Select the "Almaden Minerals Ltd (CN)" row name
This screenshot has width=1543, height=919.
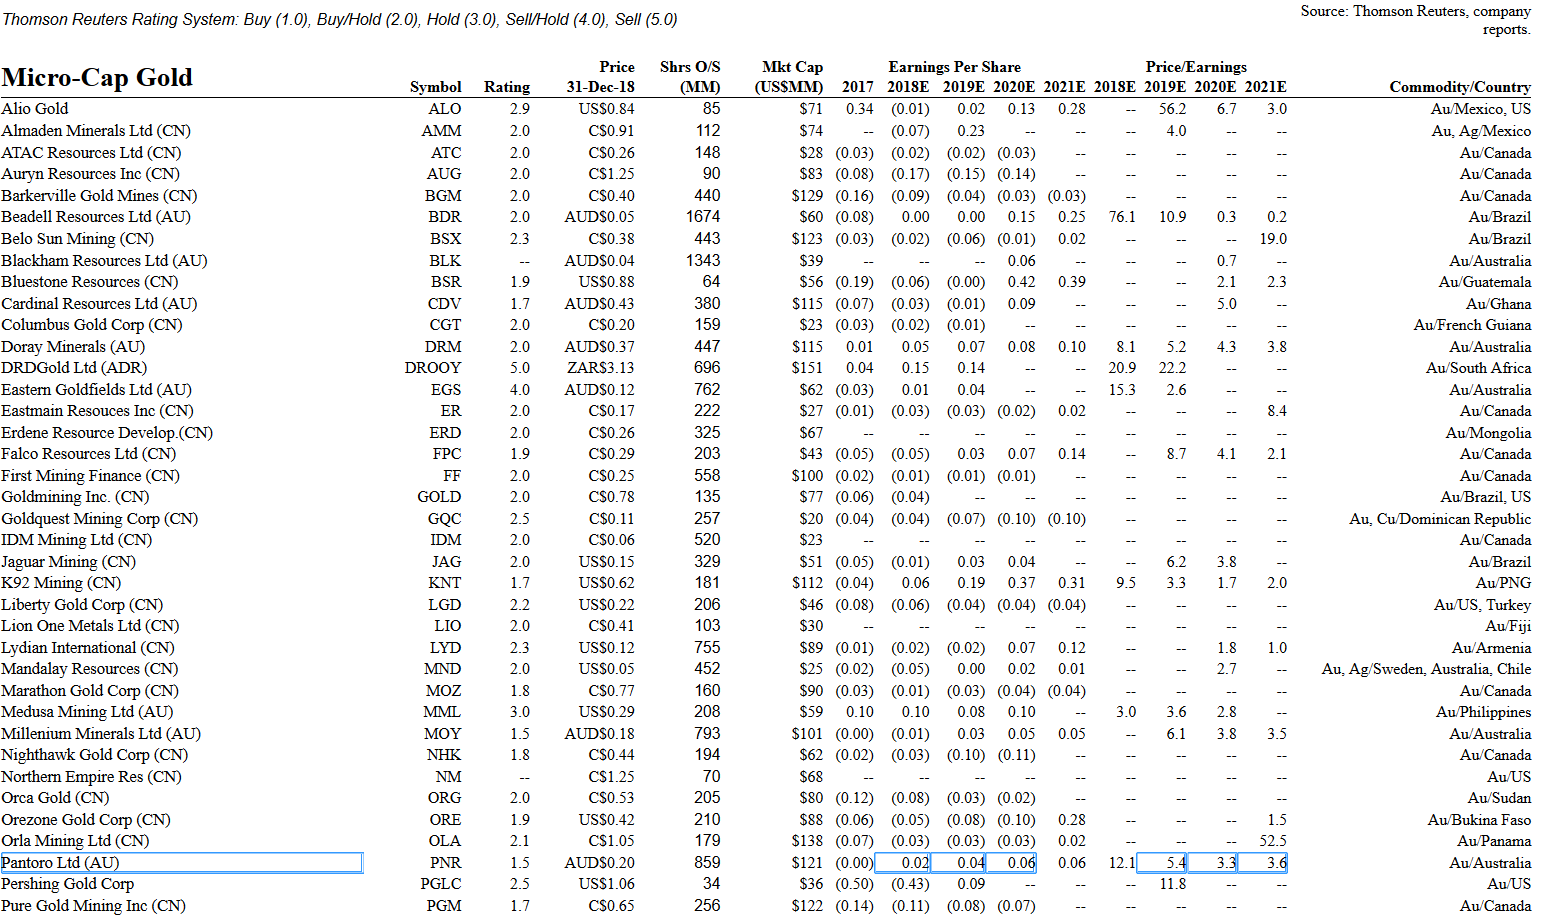coord(96,131)
